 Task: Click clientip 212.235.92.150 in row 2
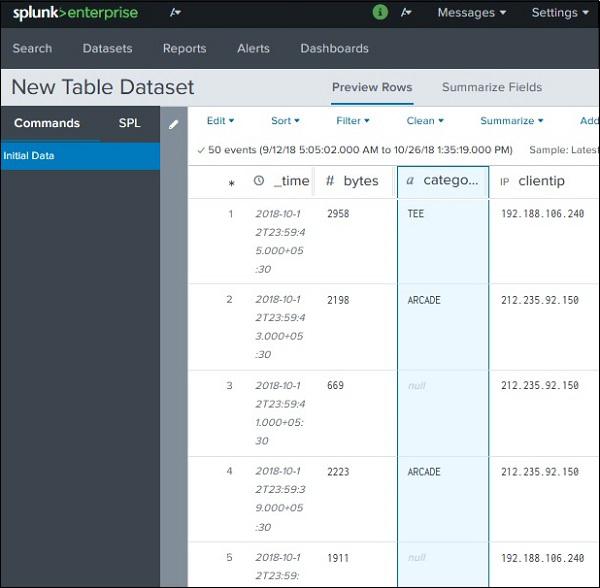pos(540,300)
